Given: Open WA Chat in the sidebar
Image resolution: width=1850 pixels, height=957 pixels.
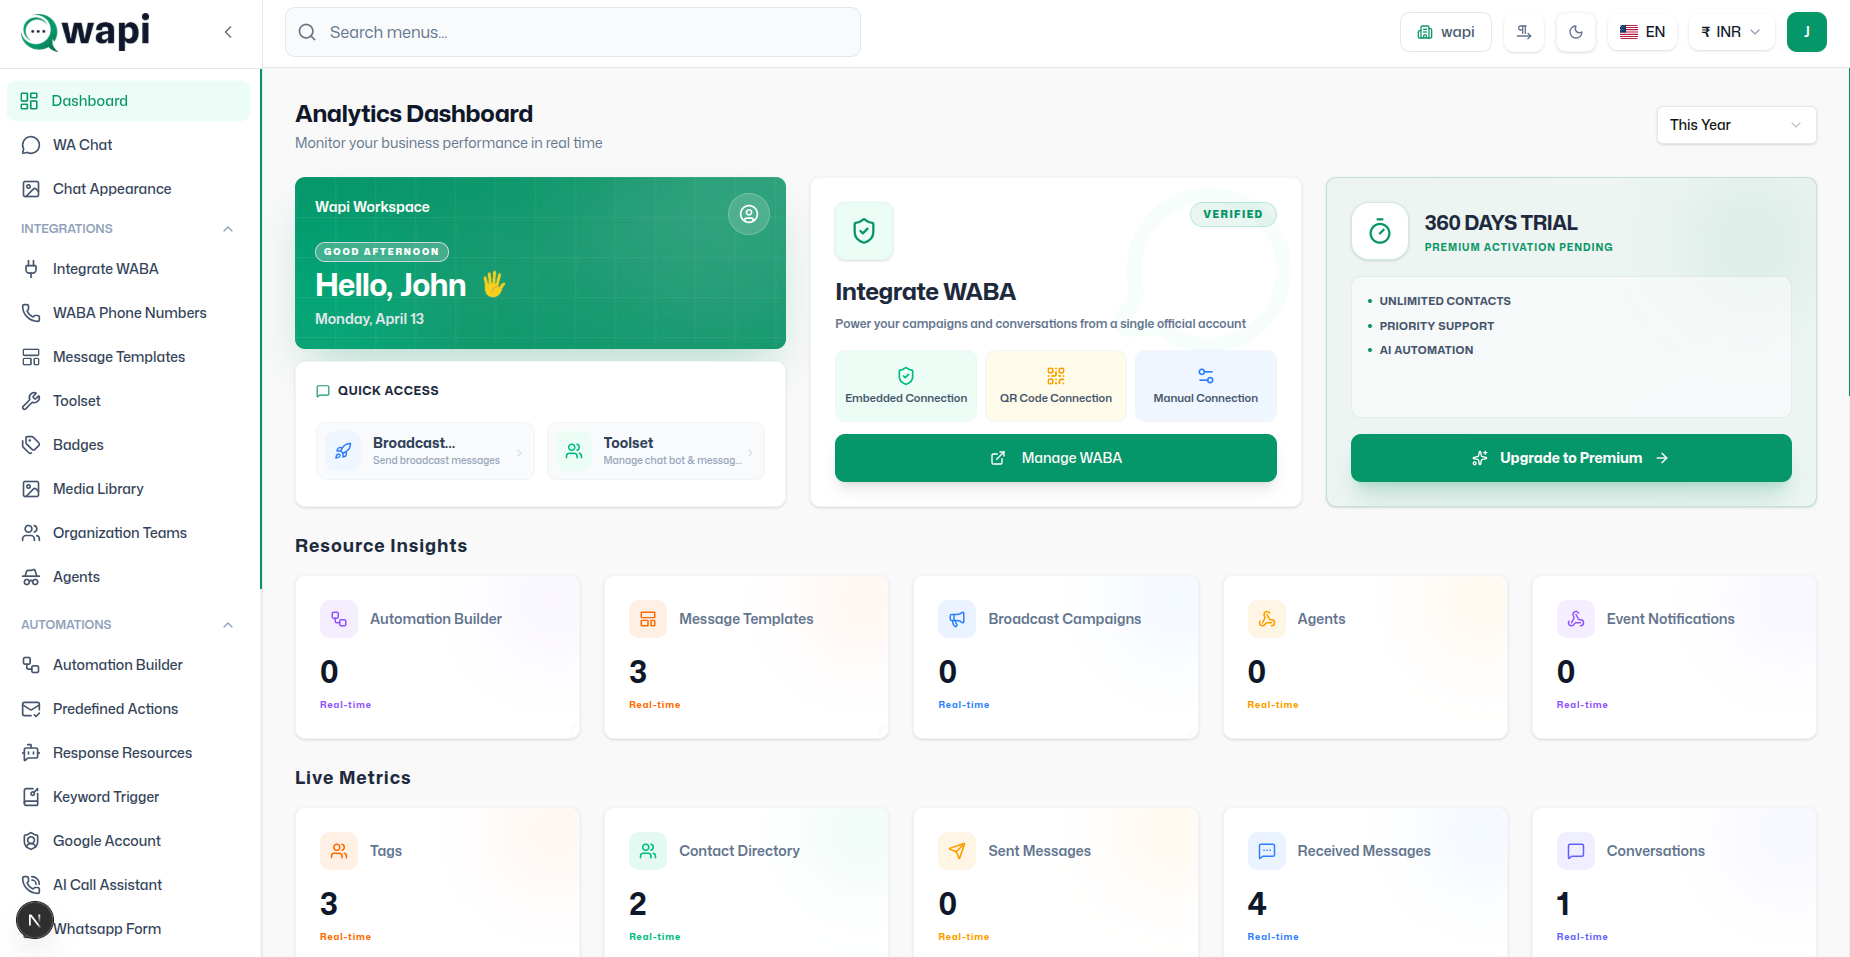Looking at the screenshot, I should 128,145.
